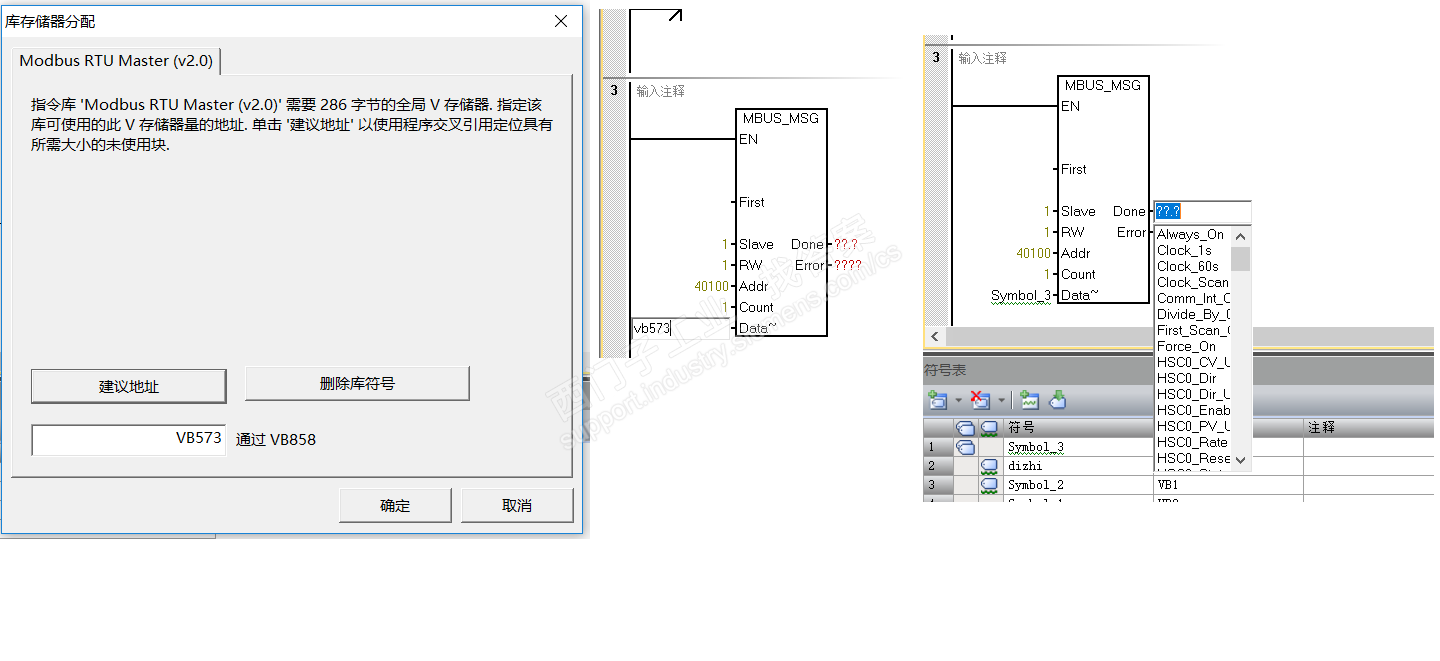
Task: Select the Symbol_3 symbol cell
Action: (1078, 447)
